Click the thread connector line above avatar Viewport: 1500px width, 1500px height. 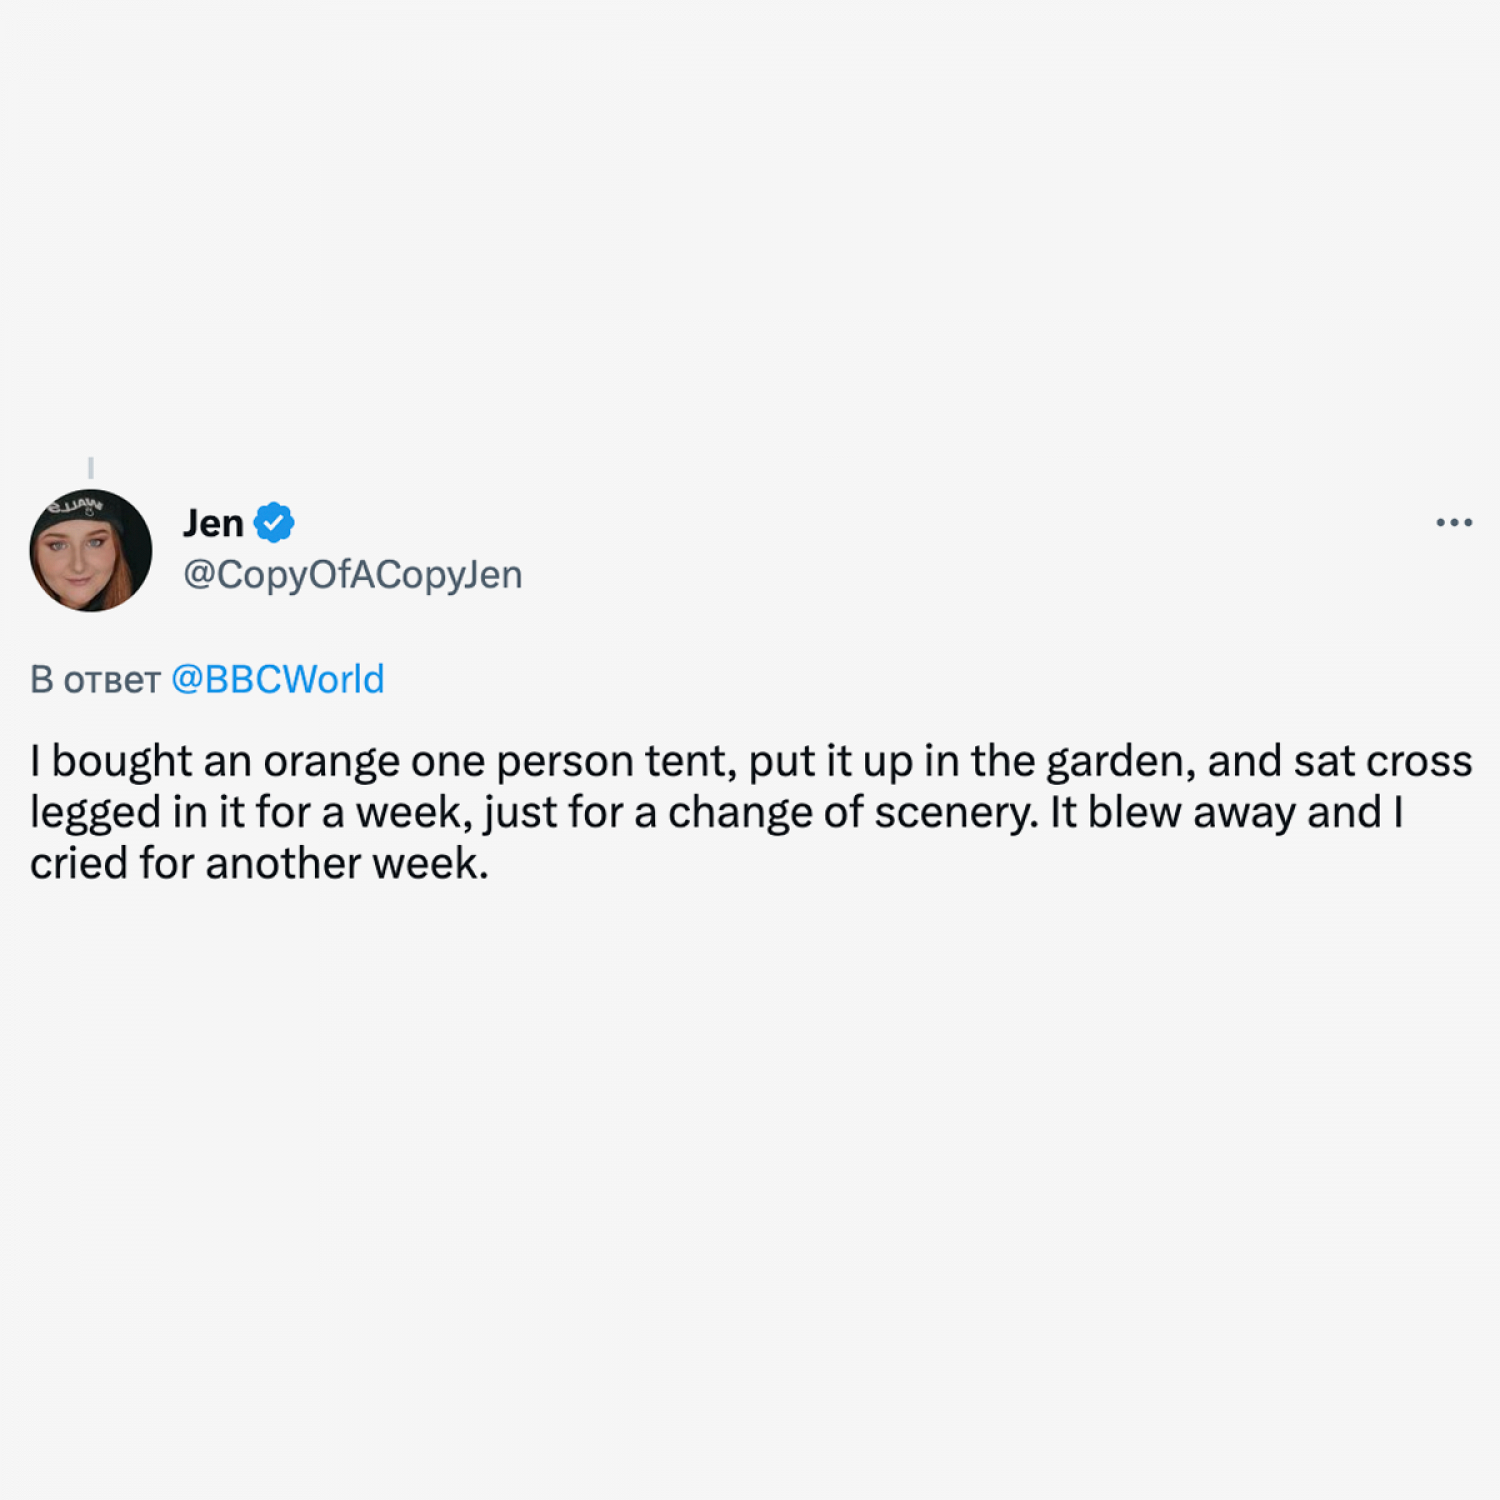(x=91, y=467)
